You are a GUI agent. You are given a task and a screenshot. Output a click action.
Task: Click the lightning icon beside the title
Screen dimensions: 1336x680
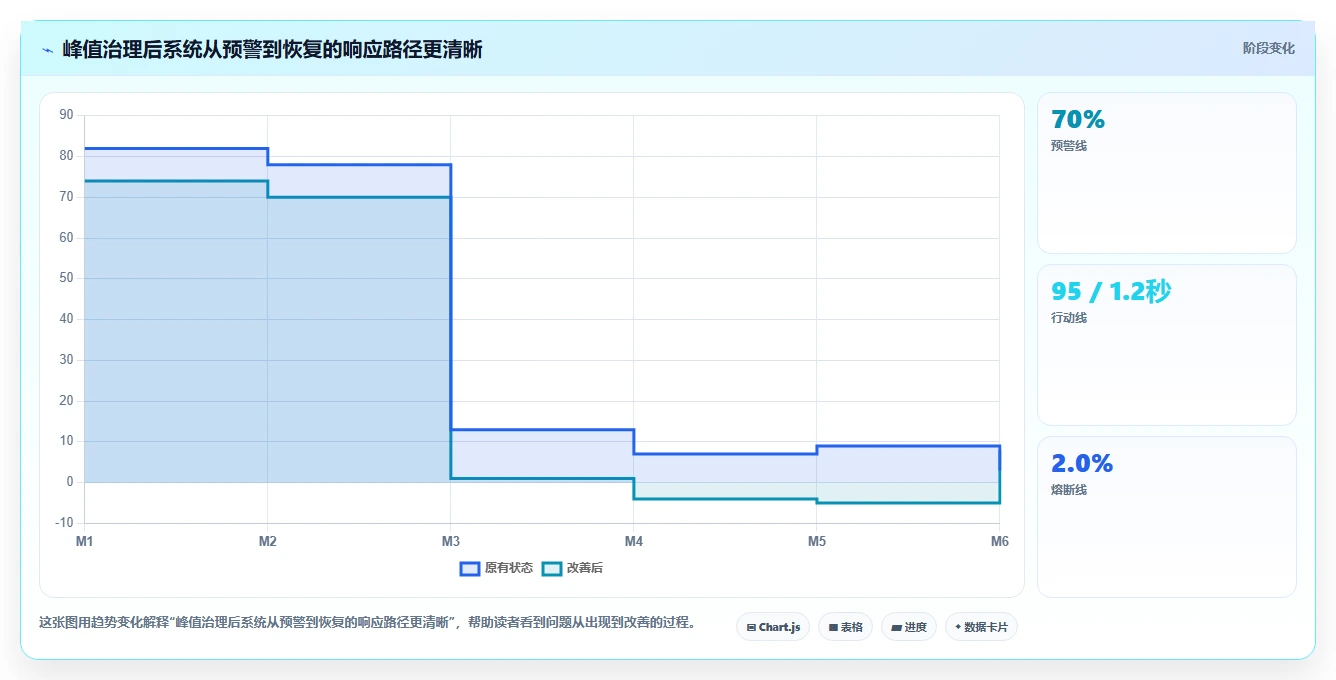coord(47,50)
